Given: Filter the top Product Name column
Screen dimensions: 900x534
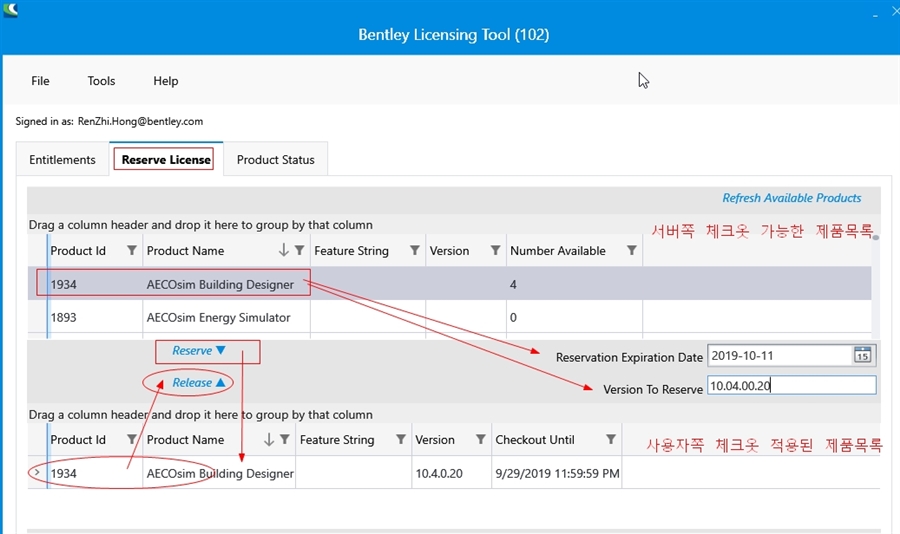Looking at the screenshot, I should (299, 251).
